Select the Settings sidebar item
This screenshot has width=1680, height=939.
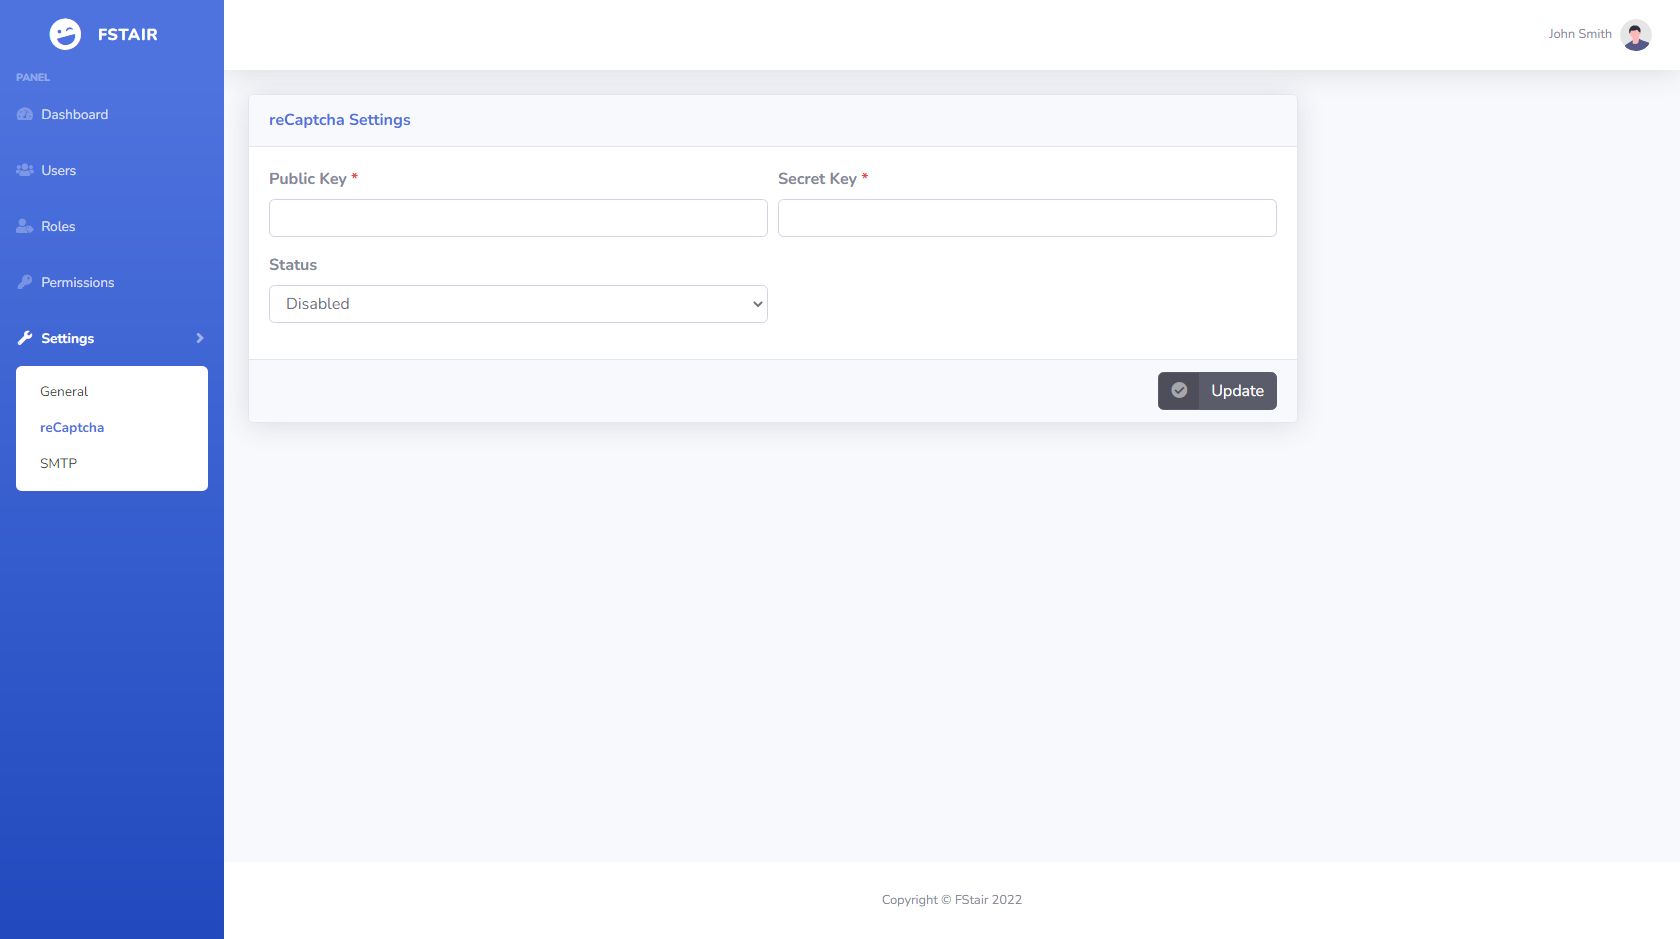(x=112, y=338)
